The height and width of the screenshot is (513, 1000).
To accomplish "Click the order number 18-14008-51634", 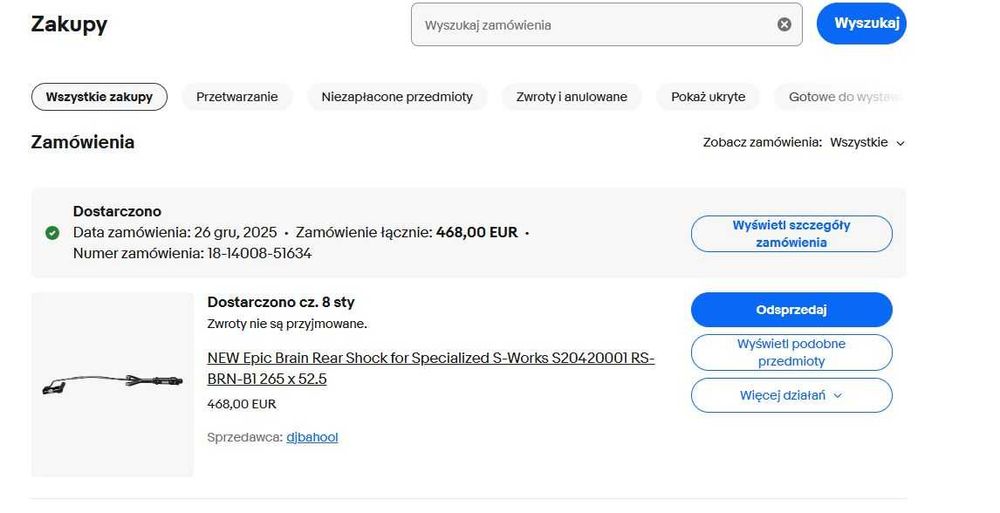I will coord(258,253).
